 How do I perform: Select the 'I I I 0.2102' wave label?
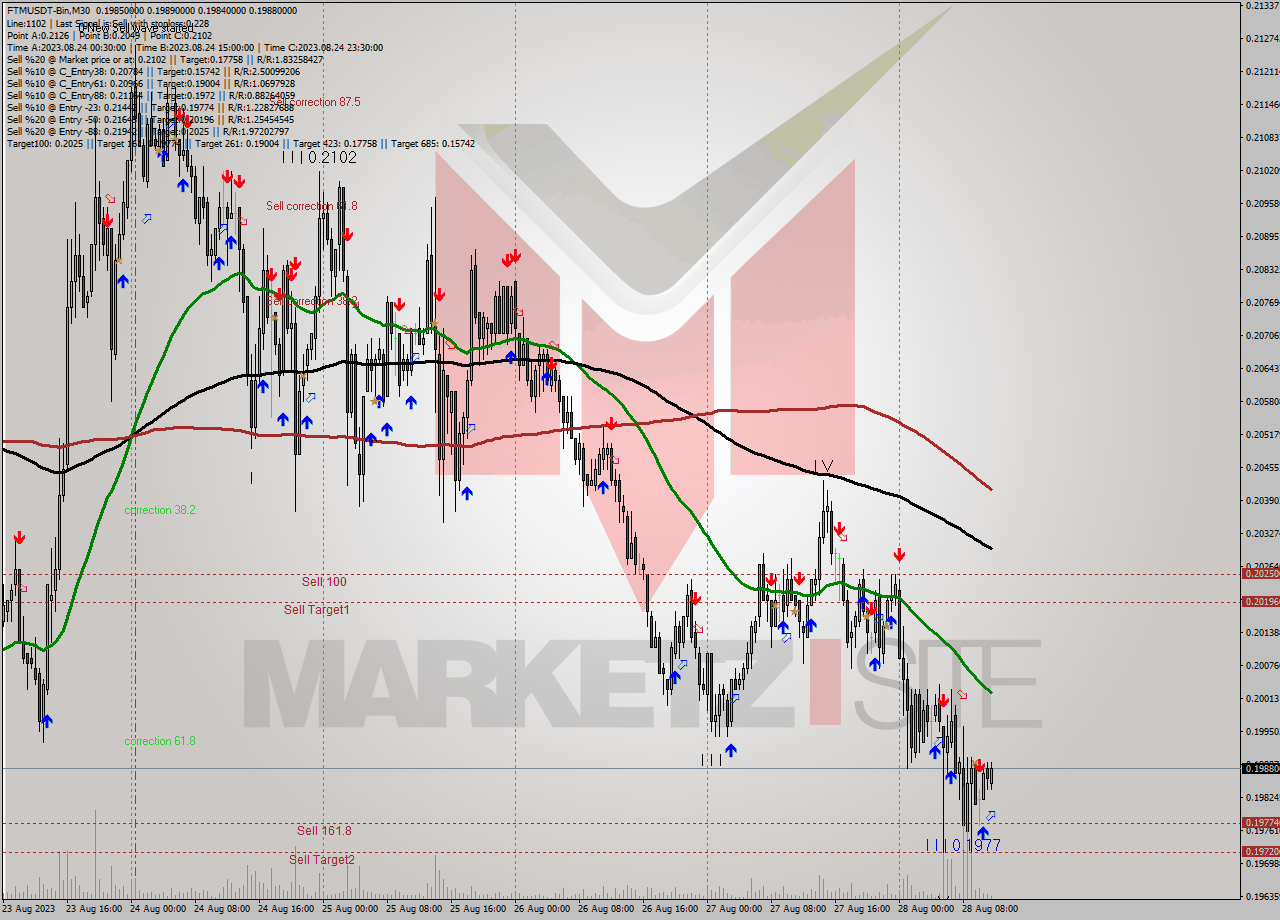pyautogui.click(x=319, y=157)
